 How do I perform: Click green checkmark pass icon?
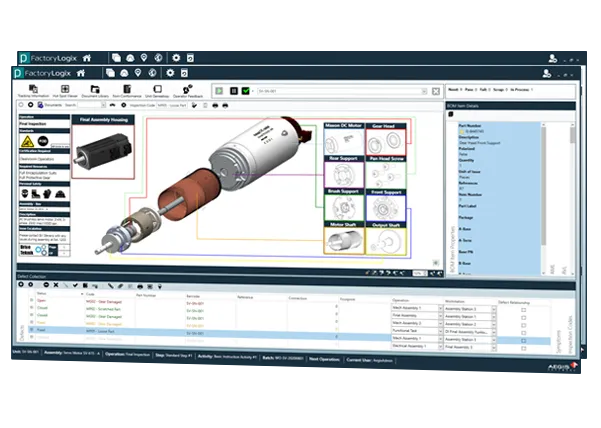pos(246,91)
